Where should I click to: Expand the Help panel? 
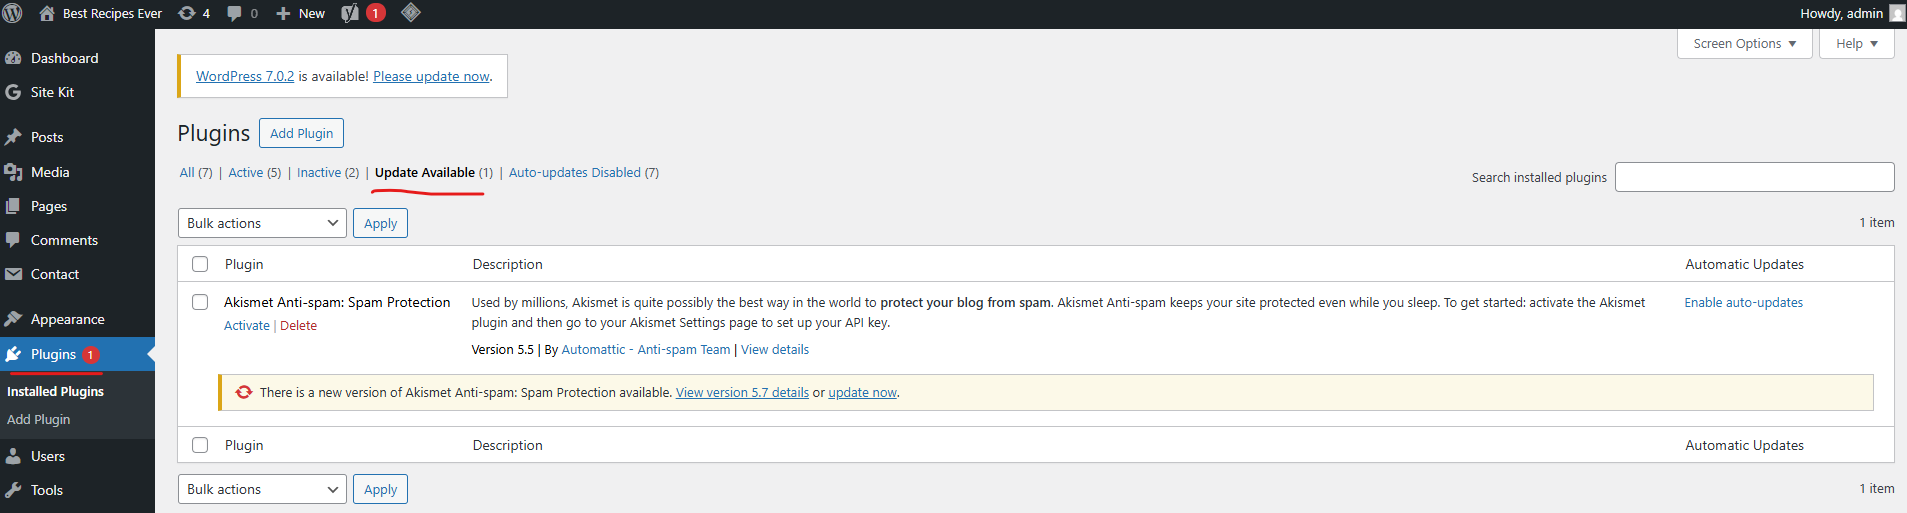[1856, 44]
